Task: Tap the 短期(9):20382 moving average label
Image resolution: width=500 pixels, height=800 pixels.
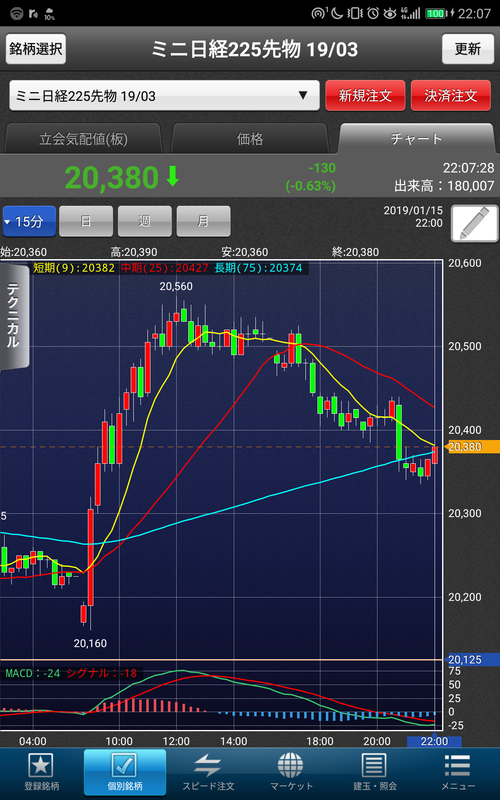Action: (74, 268)
